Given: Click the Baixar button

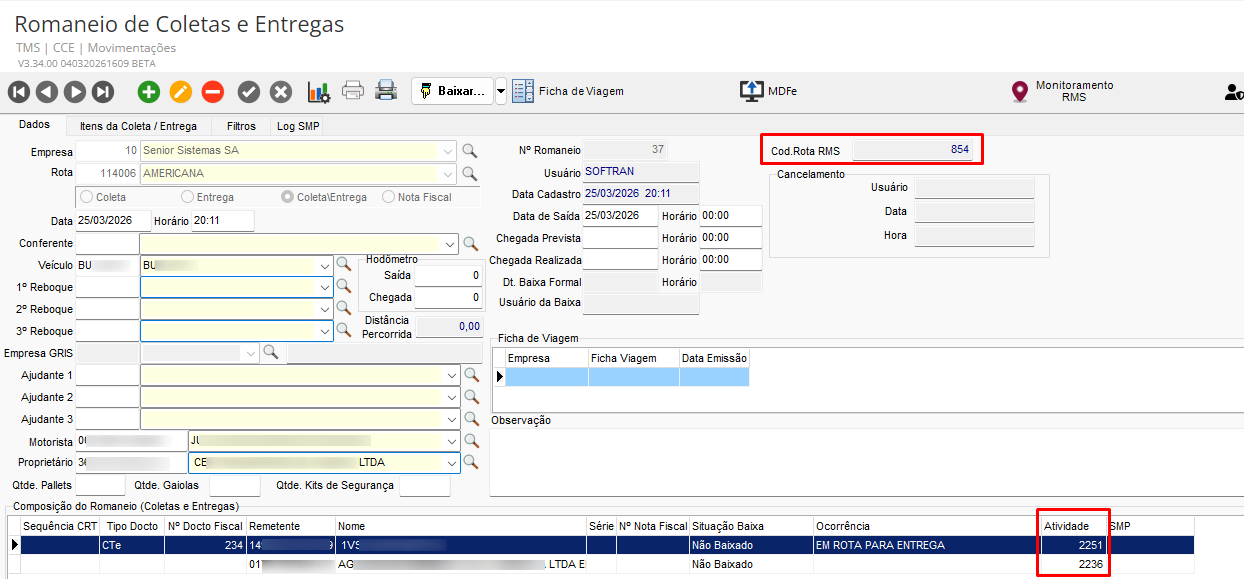Looking at the screenshot, I should pyautogui.click(x=453, y=91).
